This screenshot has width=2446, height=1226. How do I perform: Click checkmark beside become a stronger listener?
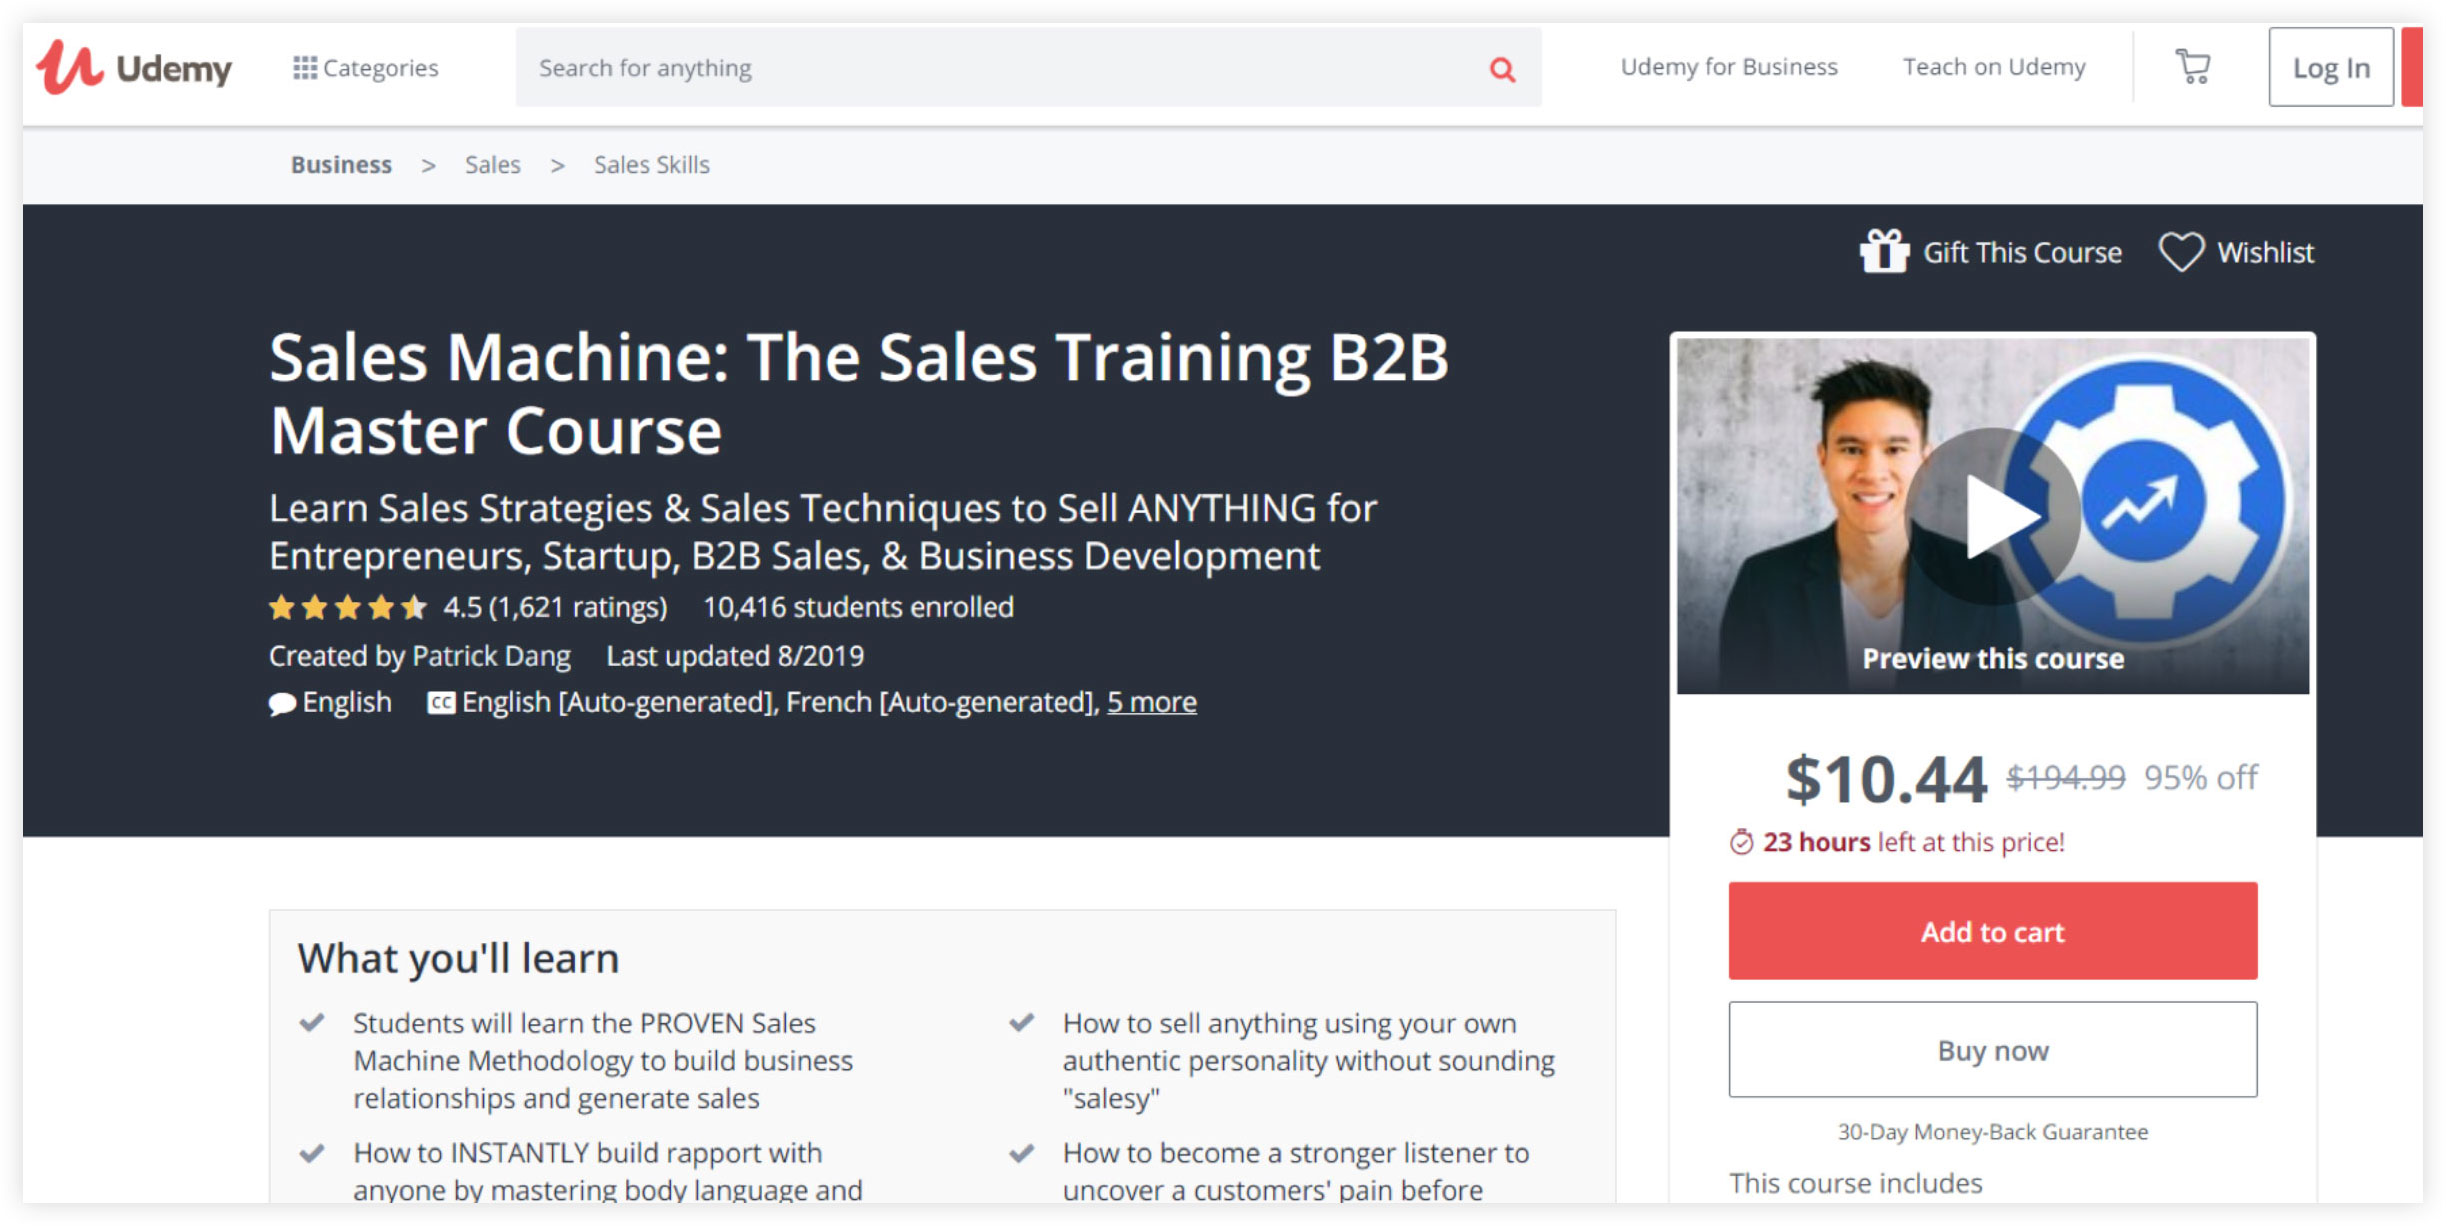(x=1022, y=1153)
